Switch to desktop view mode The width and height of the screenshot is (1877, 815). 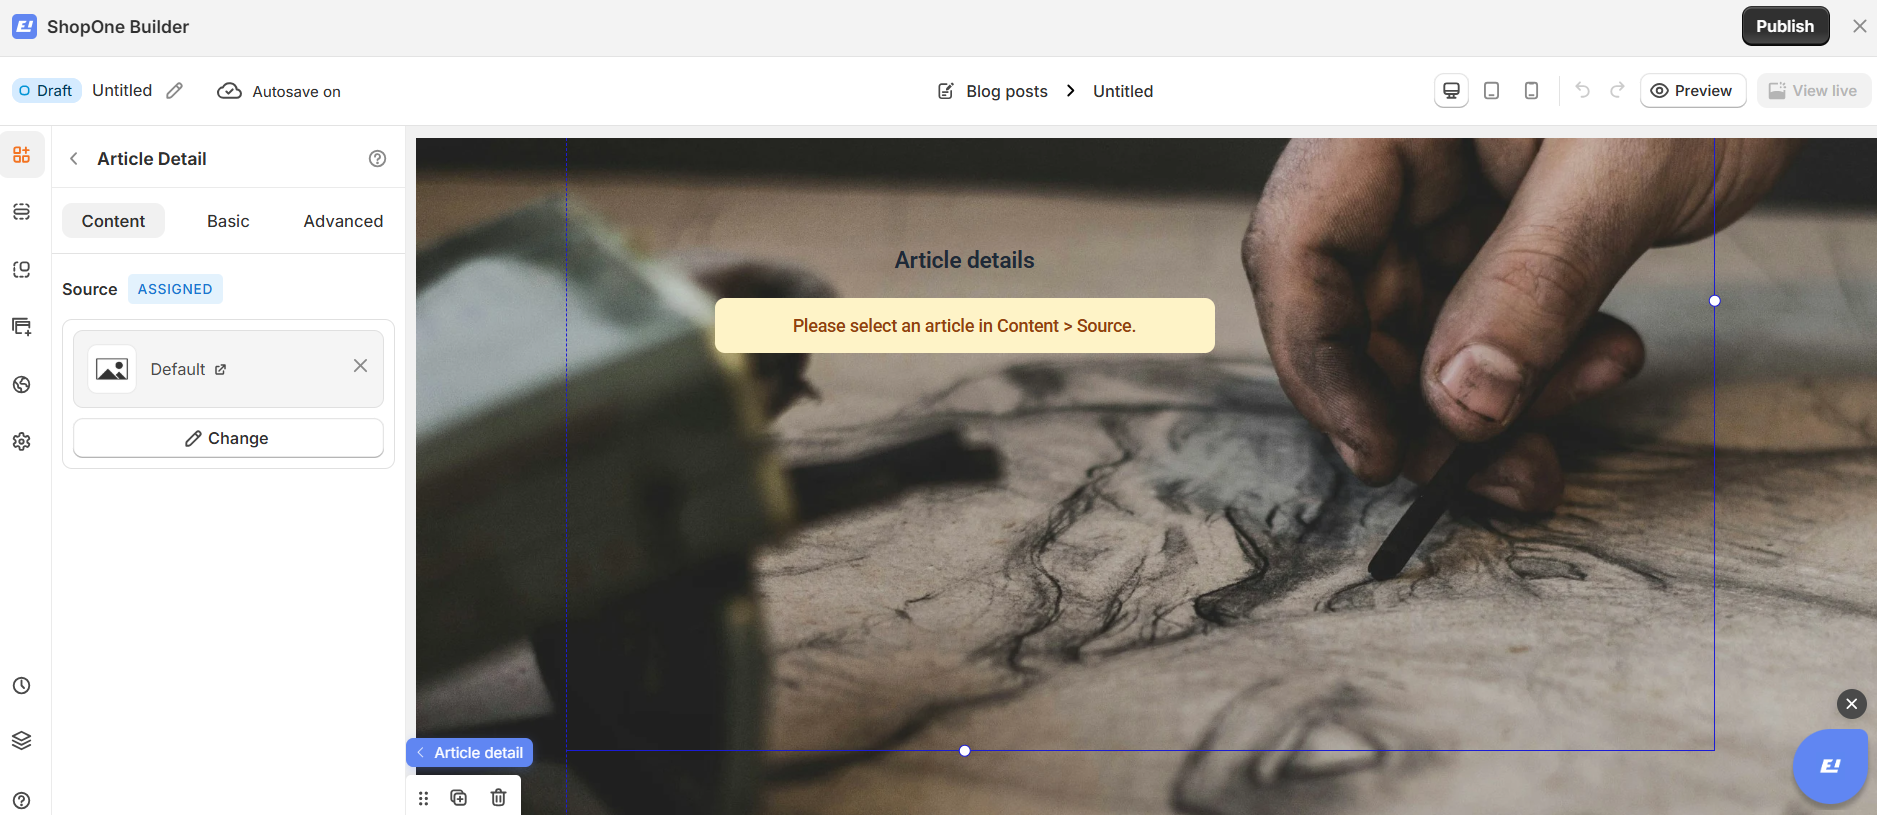point(1452,91)
